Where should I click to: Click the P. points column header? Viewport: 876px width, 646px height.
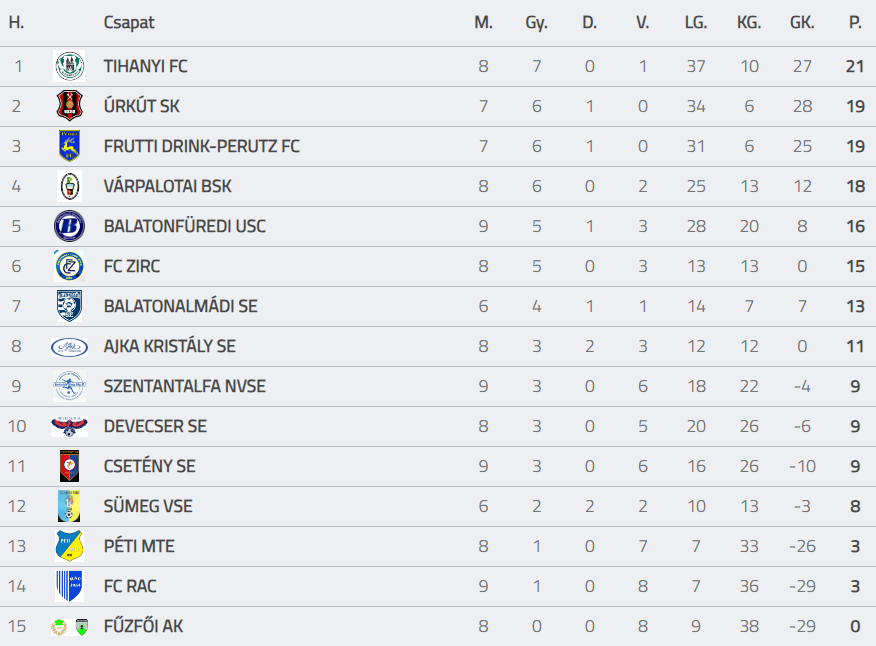pos(855,22)
